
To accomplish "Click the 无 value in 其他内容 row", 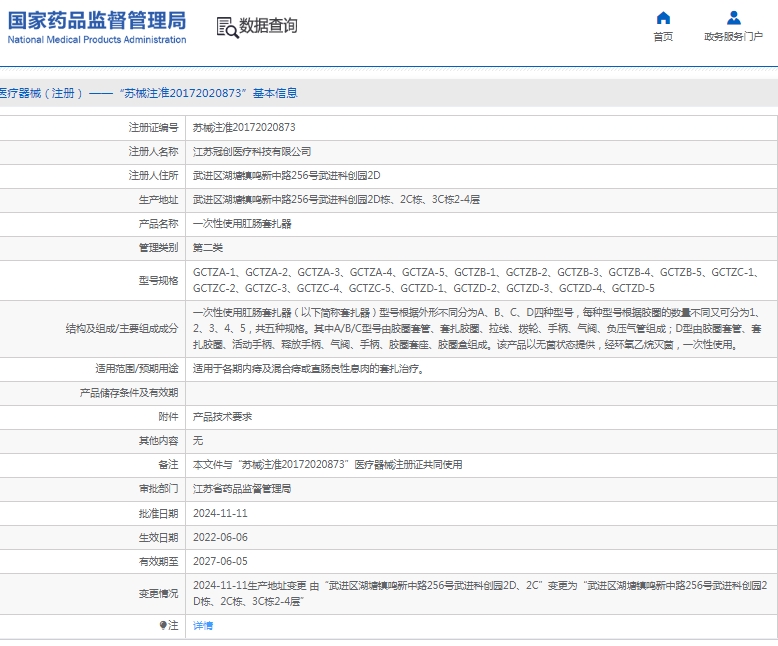I will (198, 441).
